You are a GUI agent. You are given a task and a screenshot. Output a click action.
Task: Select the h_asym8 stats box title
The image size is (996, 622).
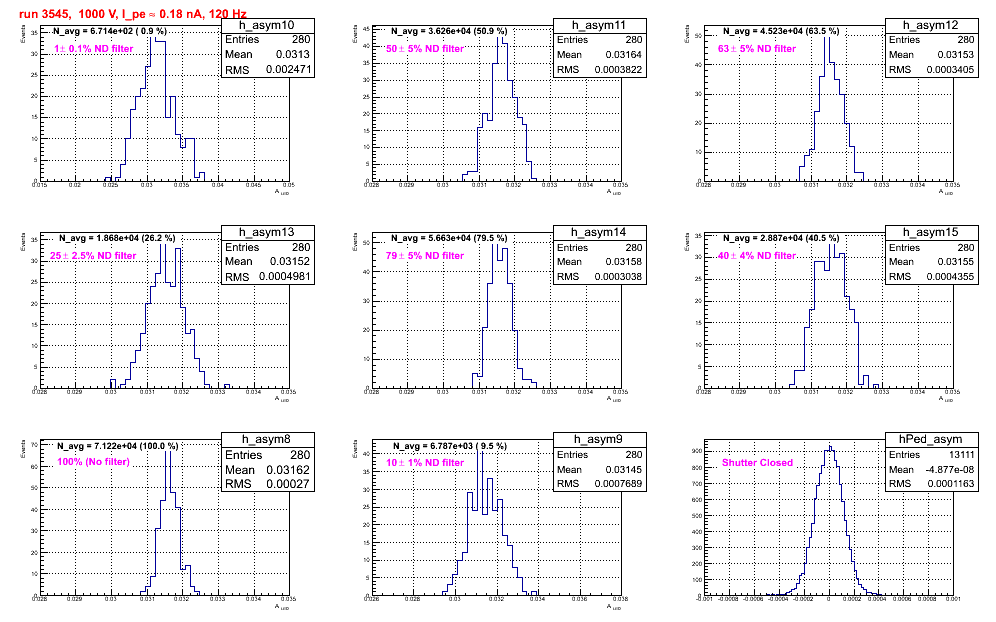pyautogui.click(x=267, y=440)
